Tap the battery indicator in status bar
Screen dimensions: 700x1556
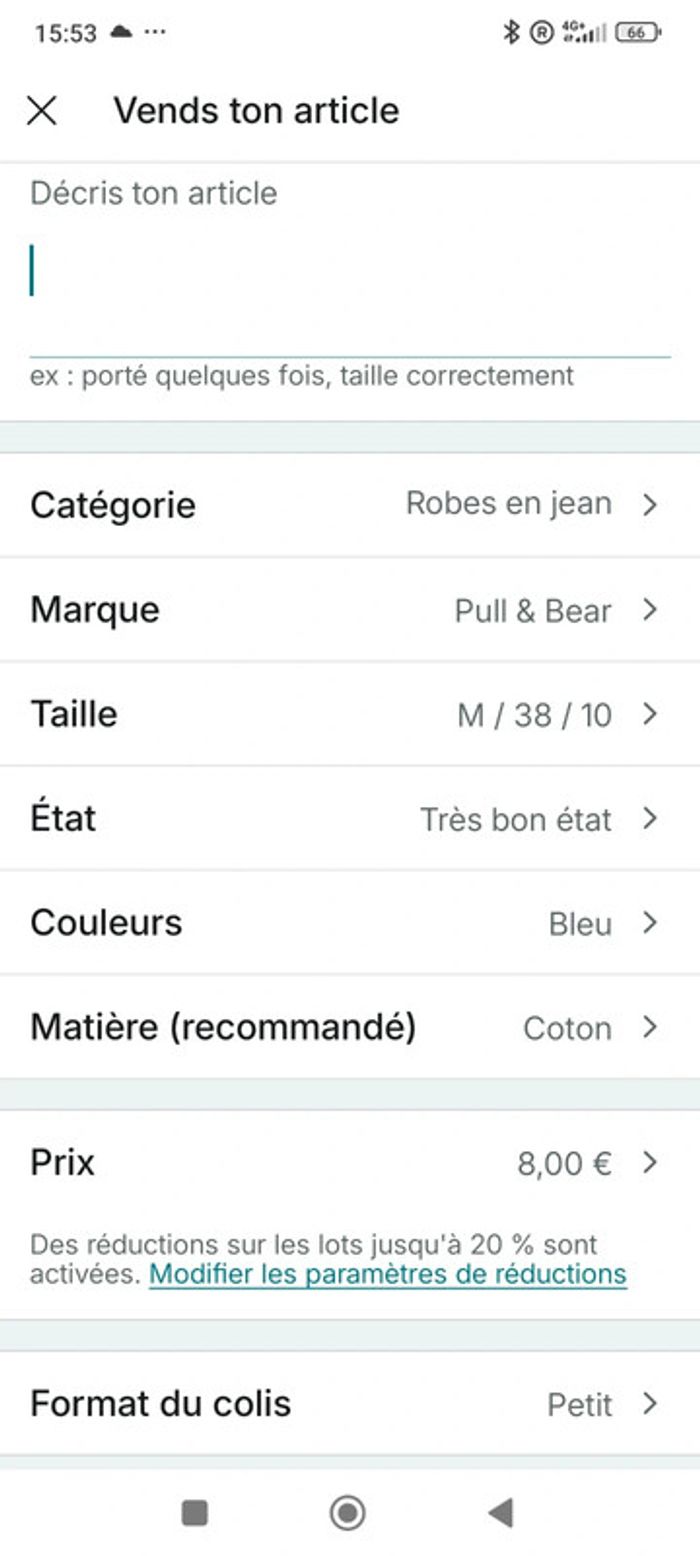tap(638, 32)
